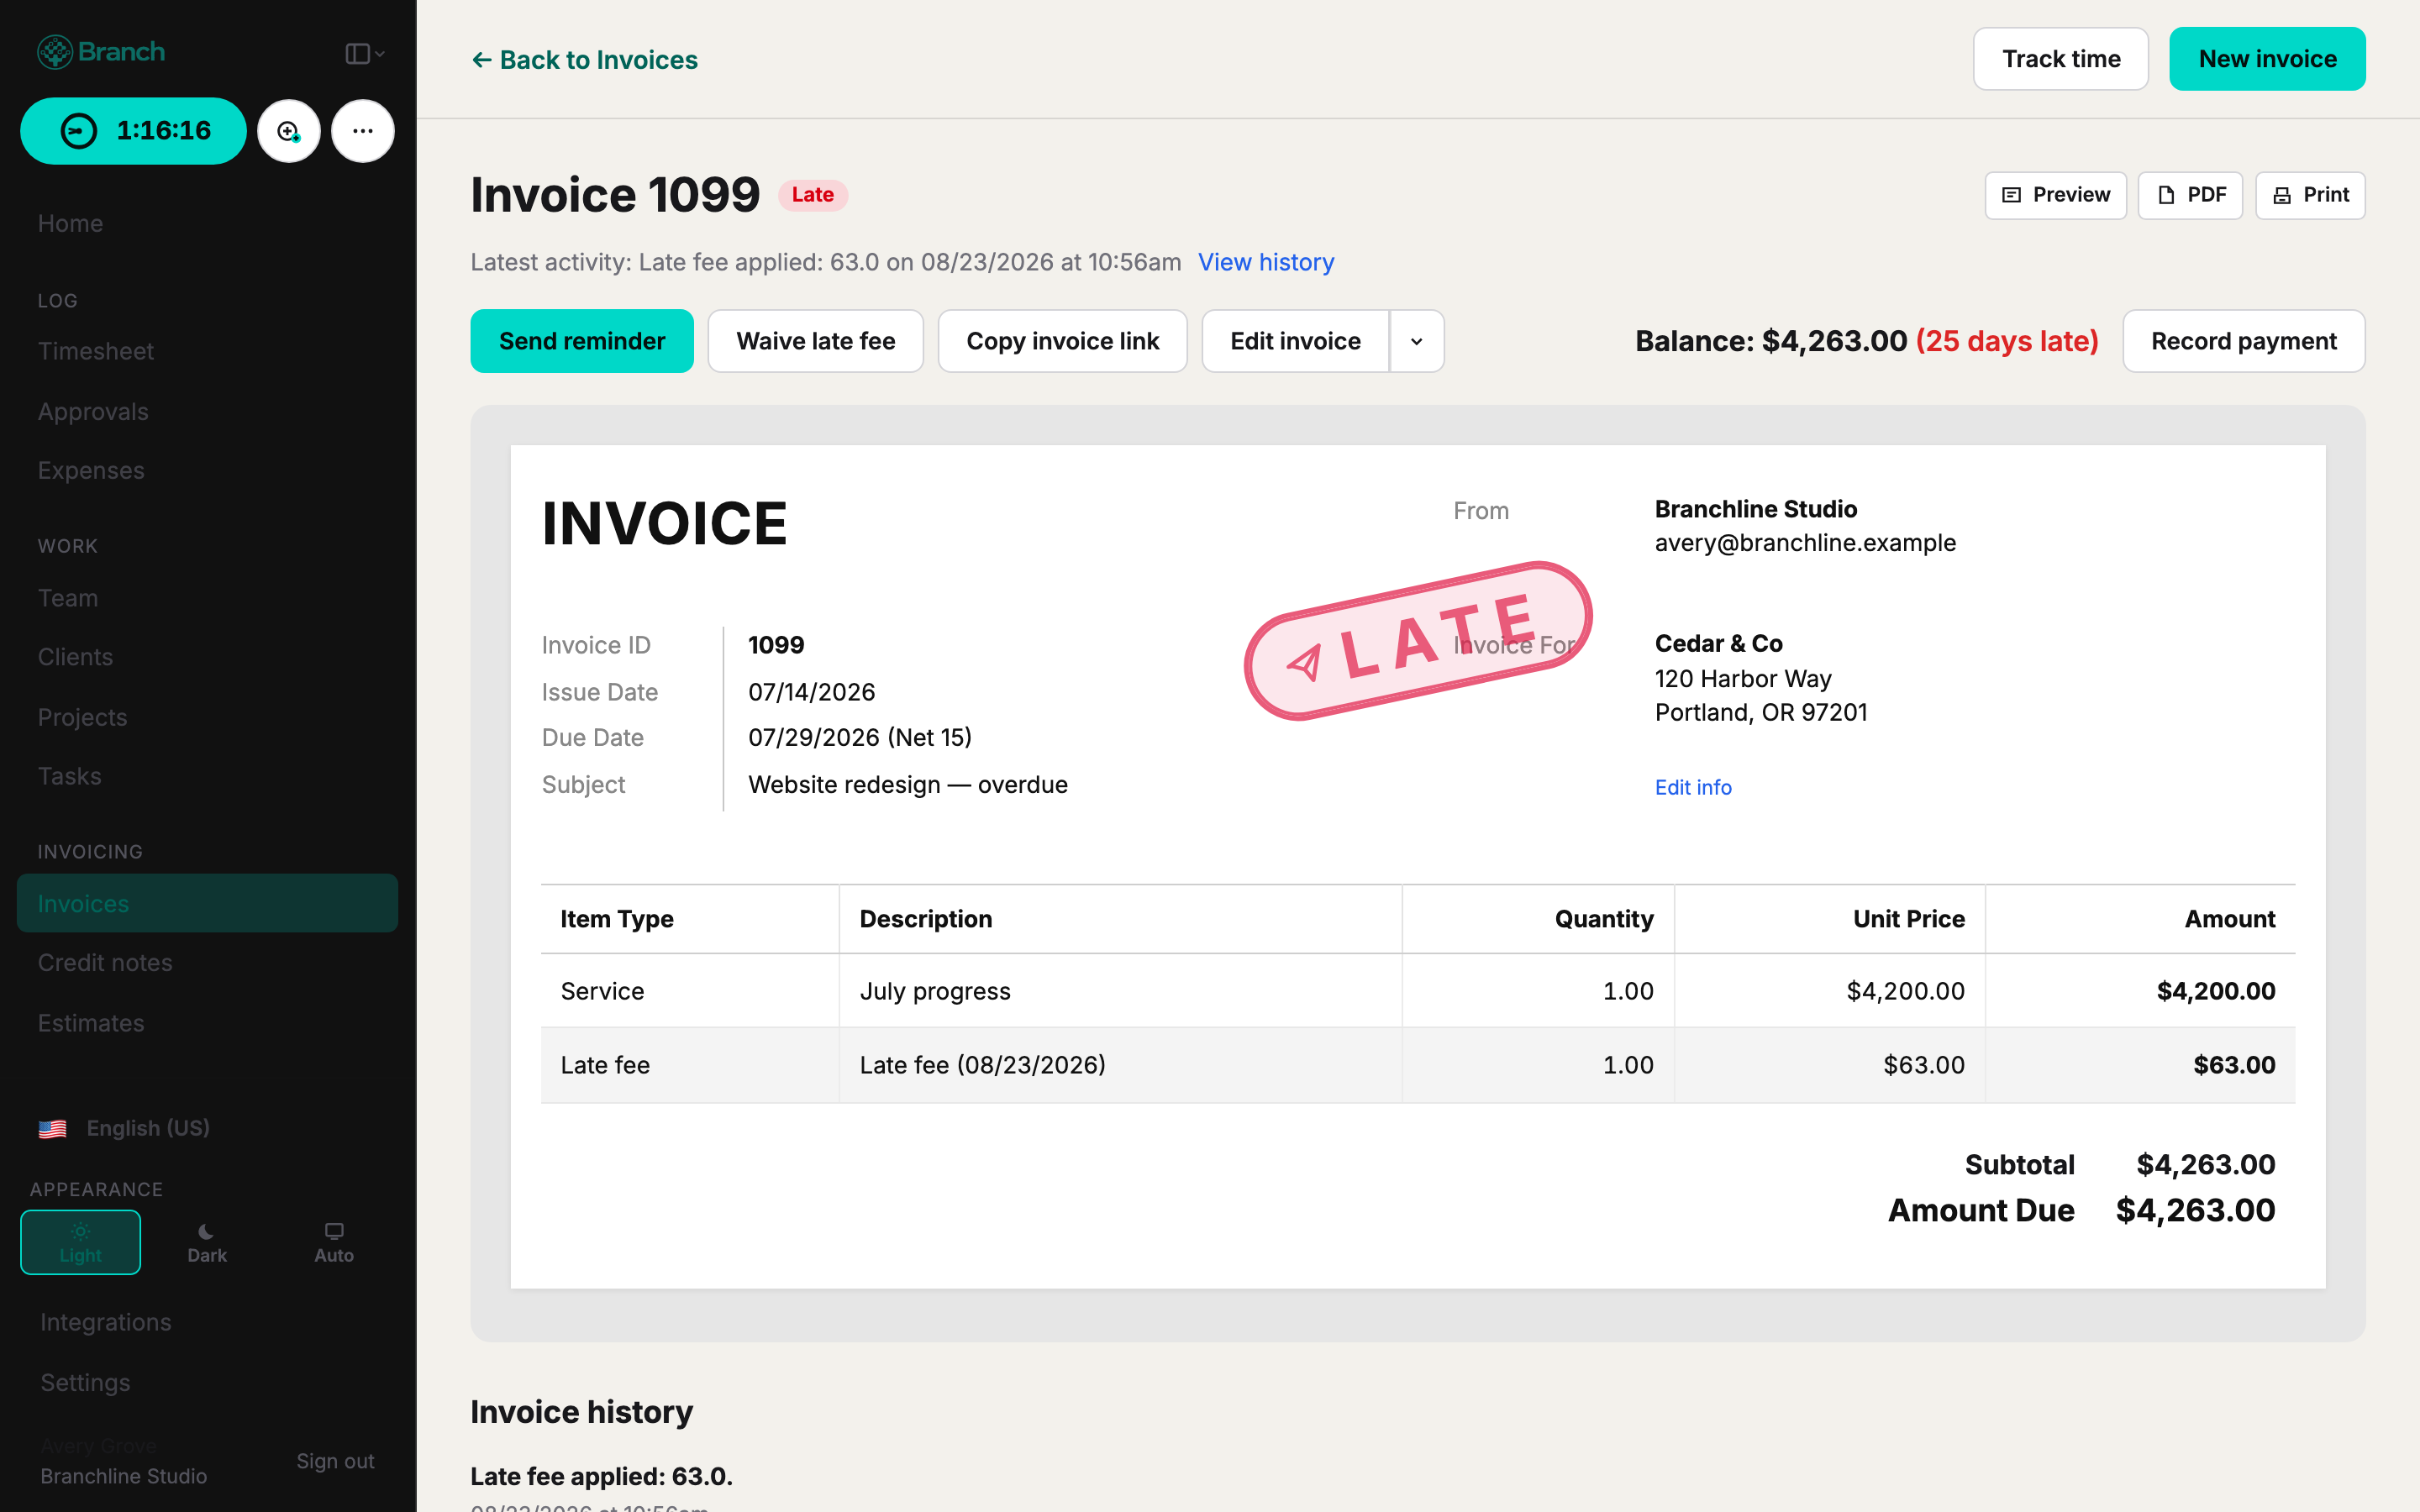Set appearance to Auto
The height and width of the screenshot is (1512, 2420).
coord(334,1242)
